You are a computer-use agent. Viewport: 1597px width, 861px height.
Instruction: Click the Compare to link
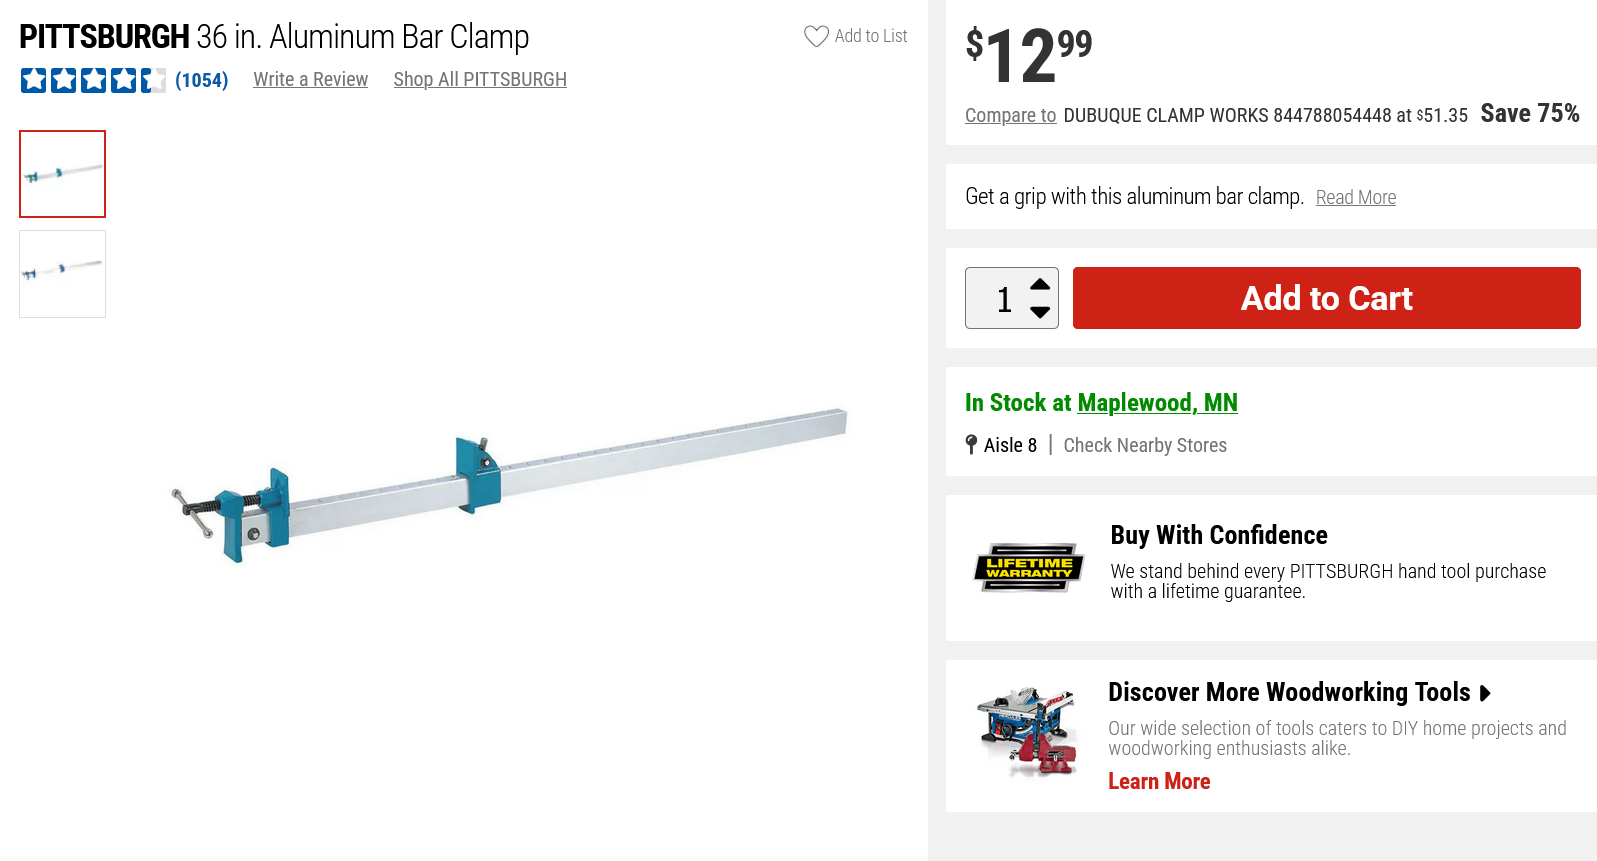(1010, 116)
